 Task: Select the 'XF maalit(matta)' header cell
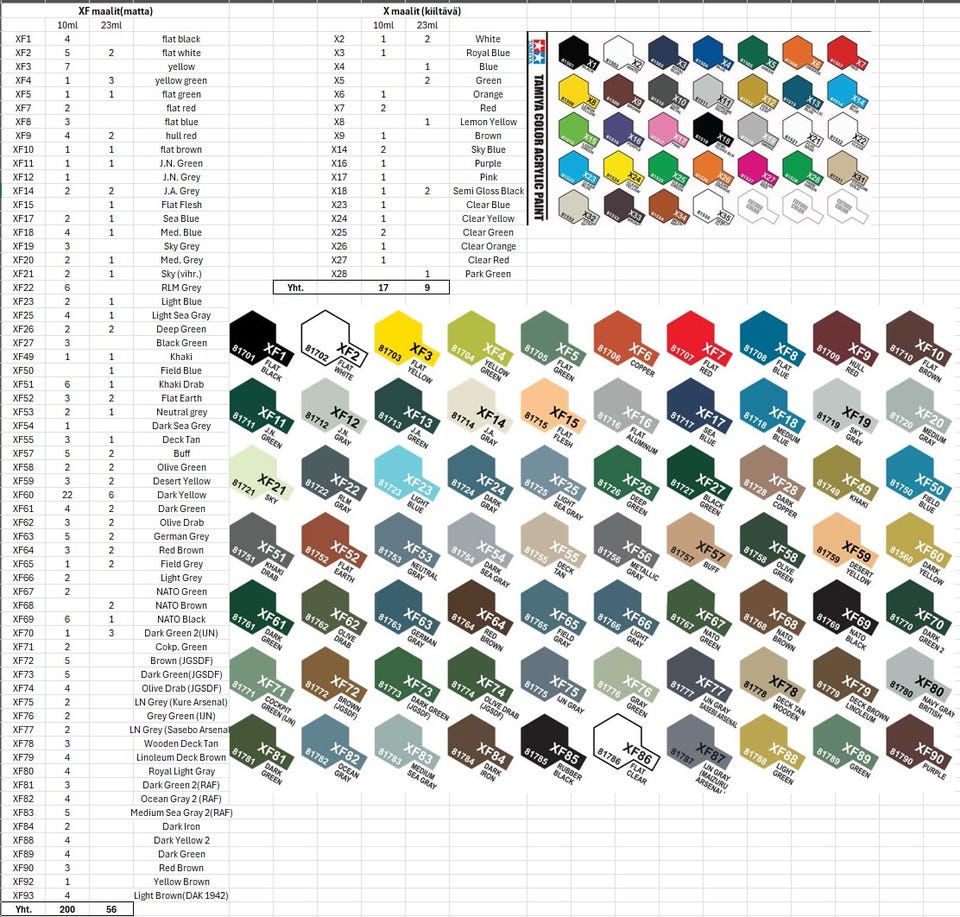(116, 11)
